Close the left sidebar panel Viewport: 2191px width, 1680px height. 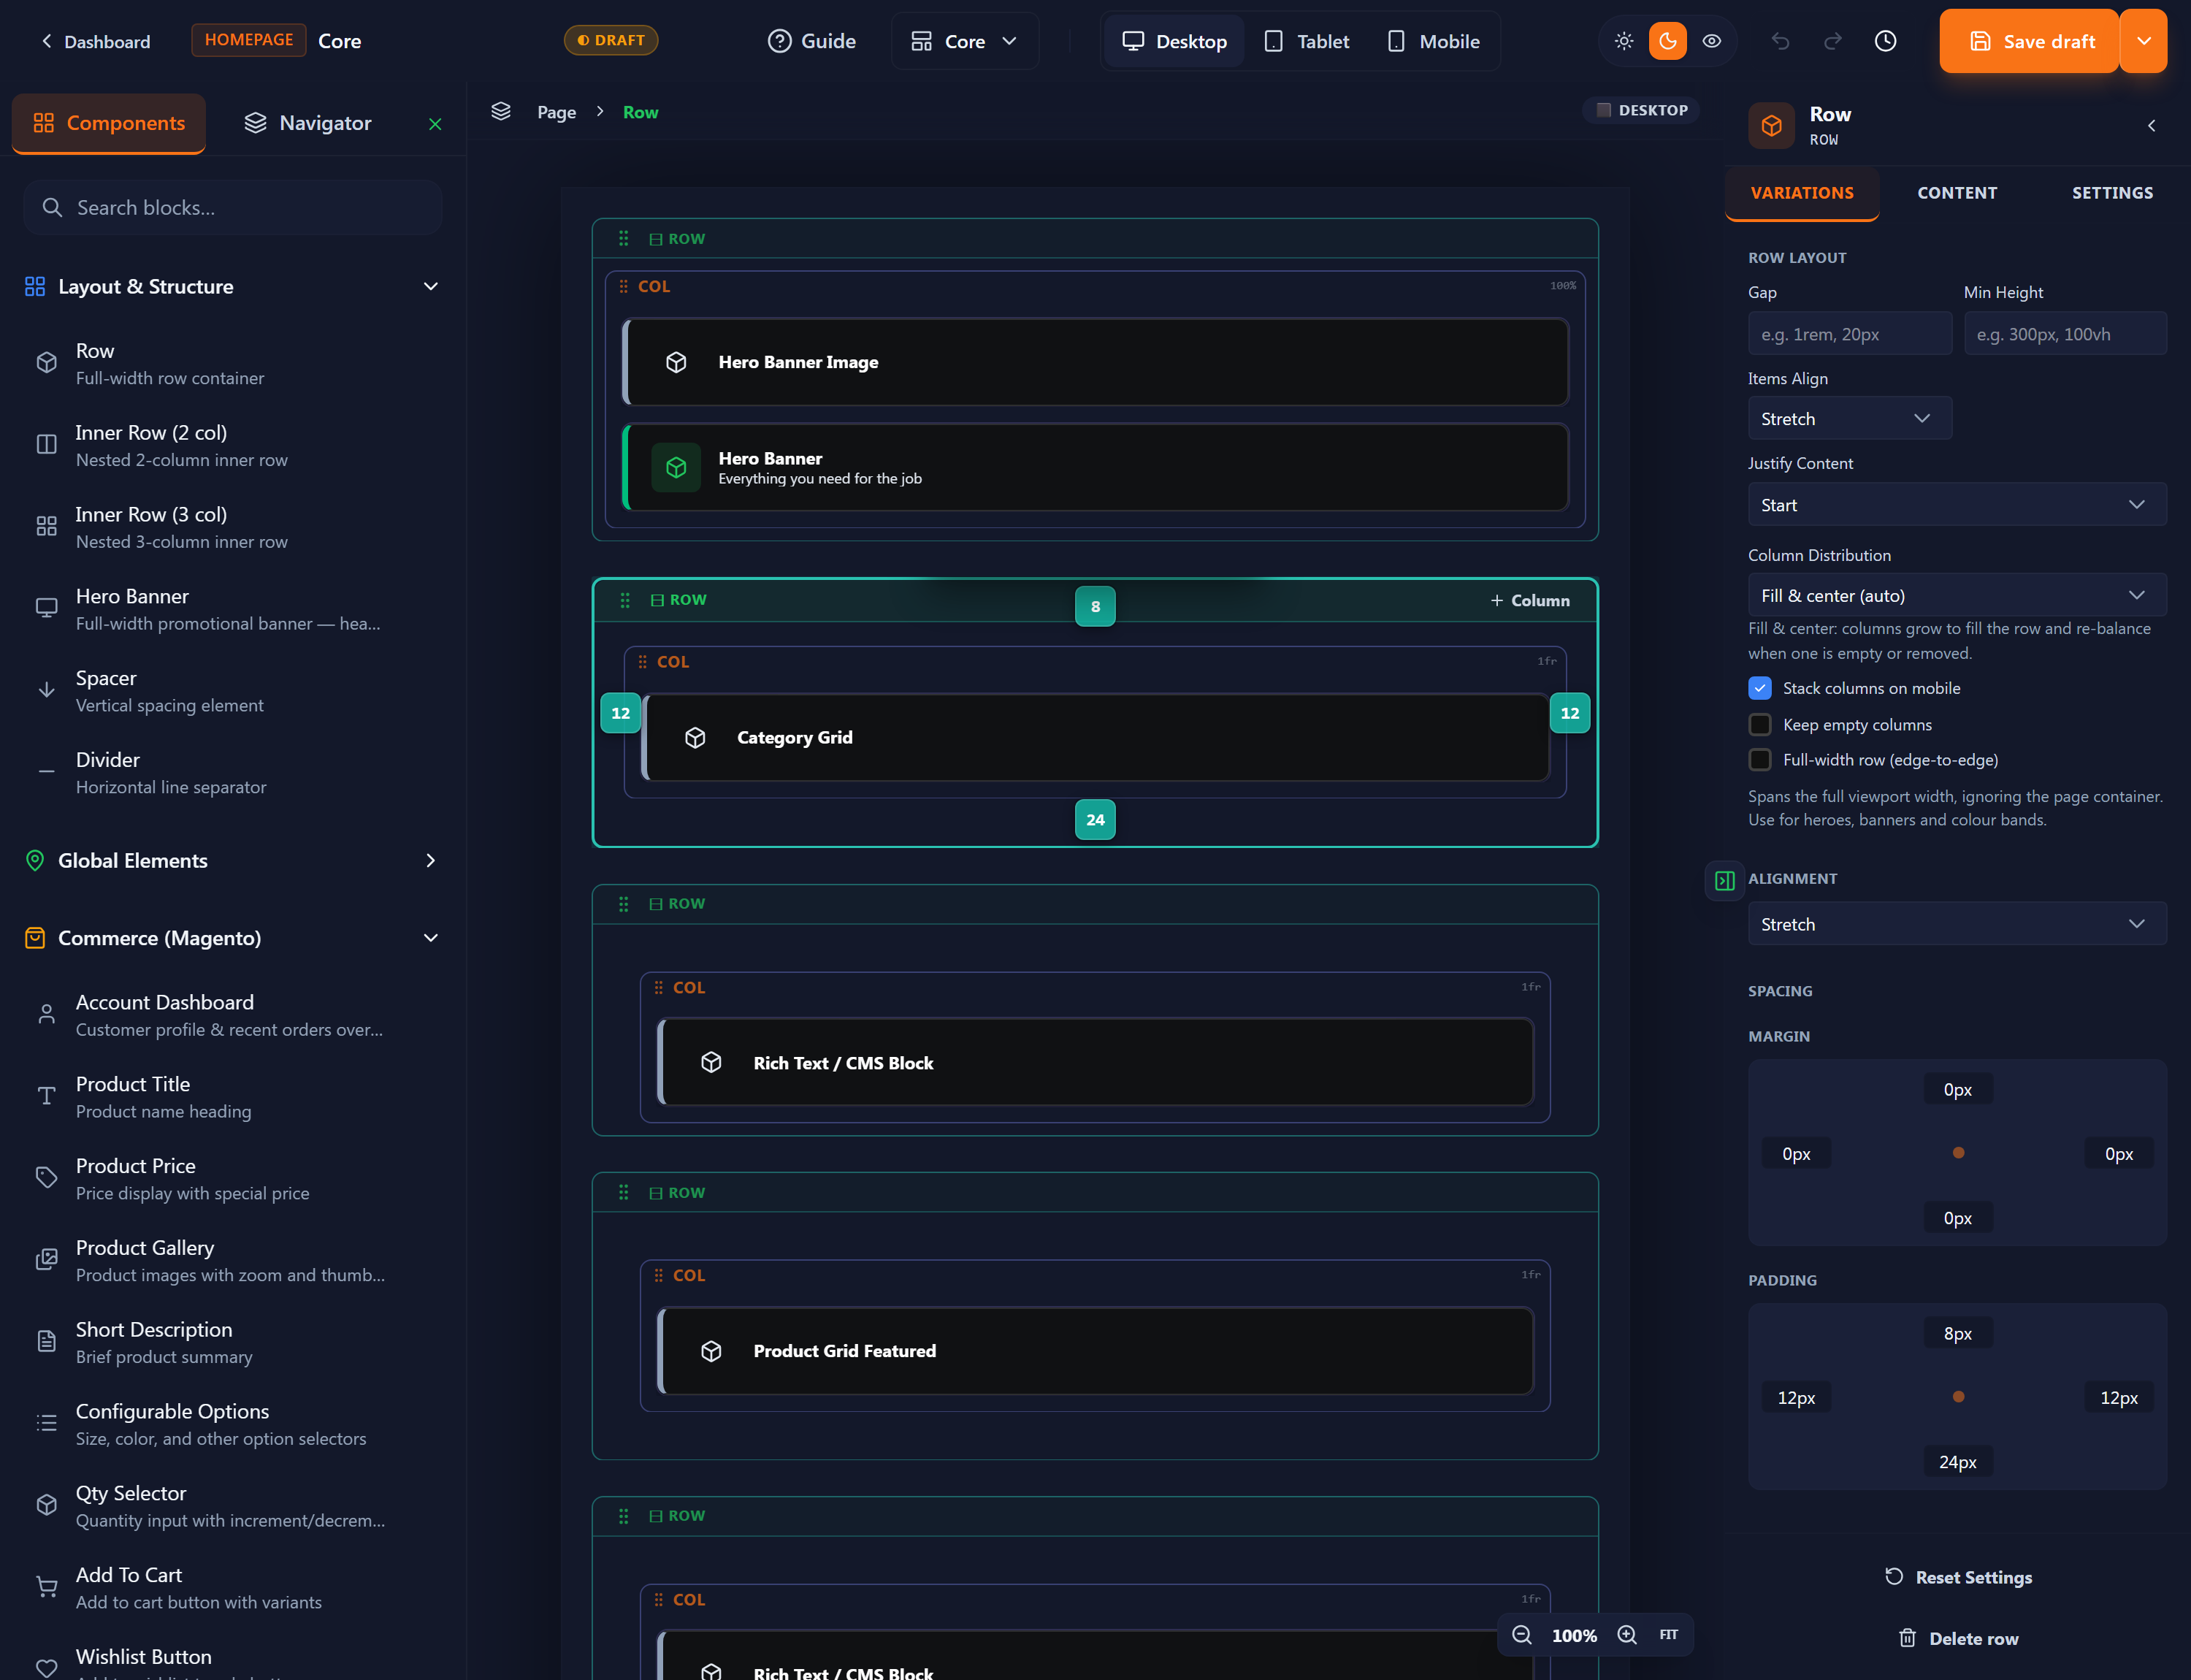(435, 124)
